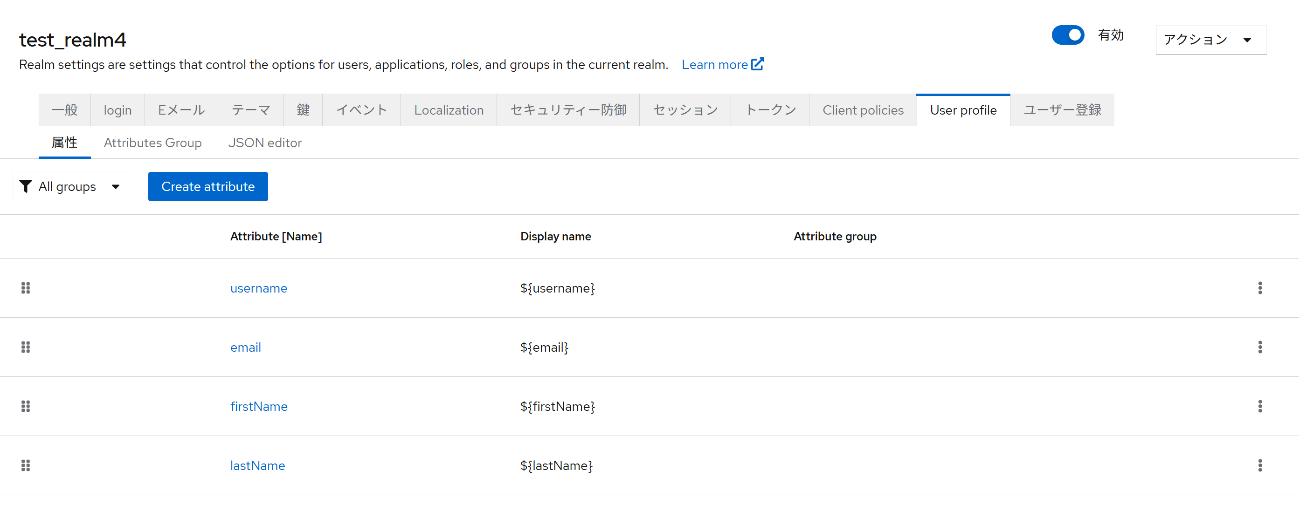This screenshot has width=1299, height=518.
Task: Click the ${username} display name cell
Action: pyautogui.click(x=558, y=288)
